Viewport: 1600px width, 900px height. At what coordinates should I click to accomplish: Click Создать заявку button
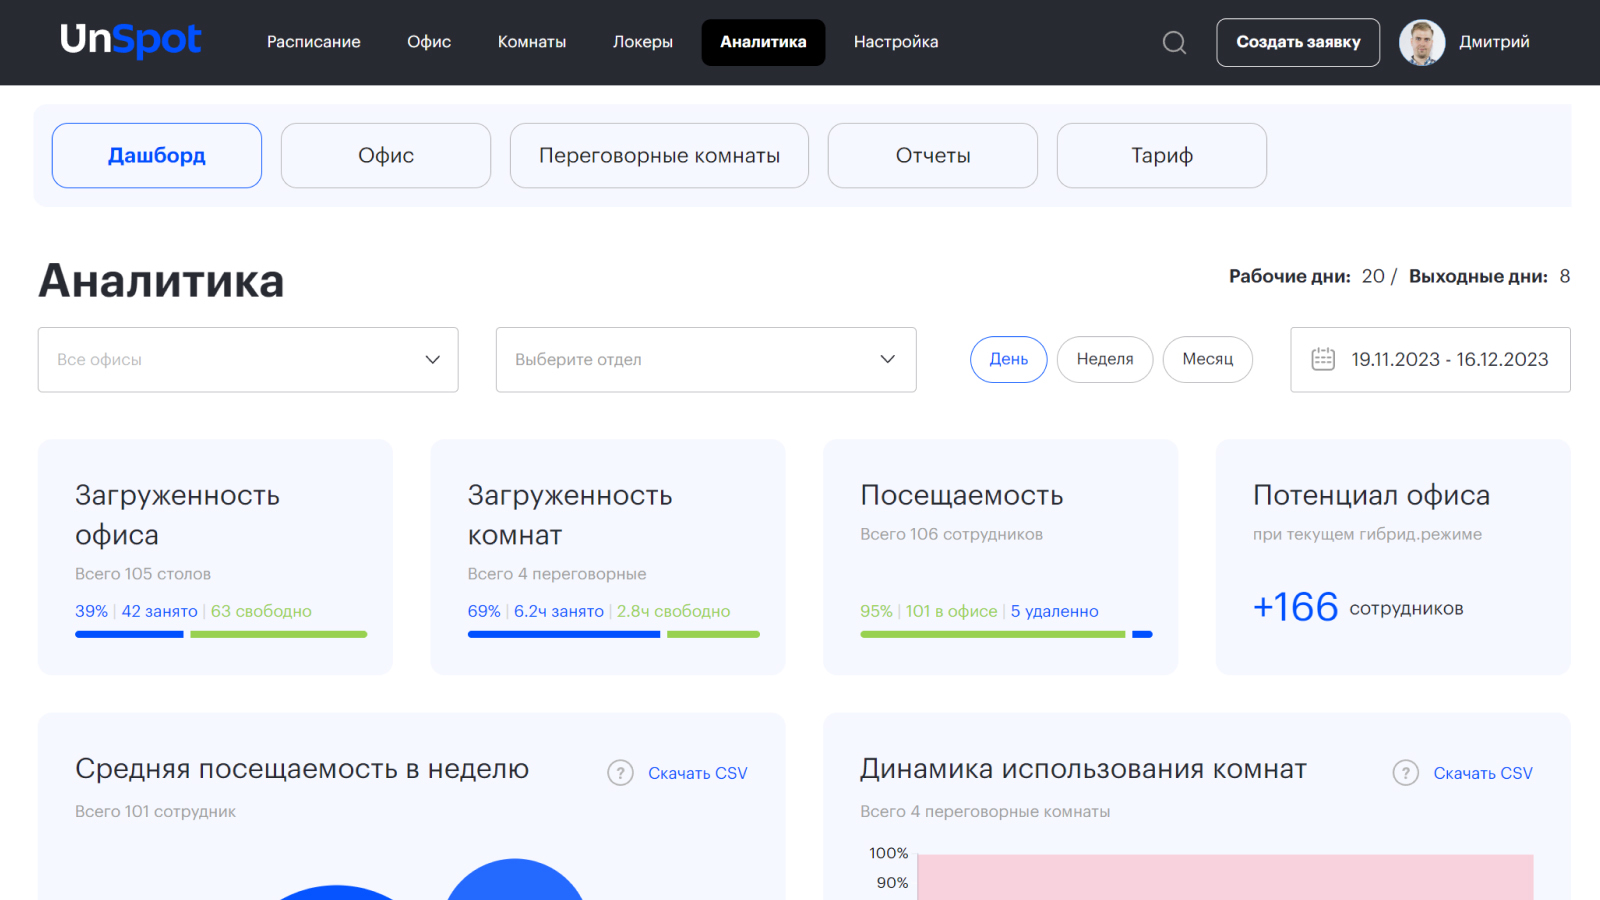pos(1298,42)
